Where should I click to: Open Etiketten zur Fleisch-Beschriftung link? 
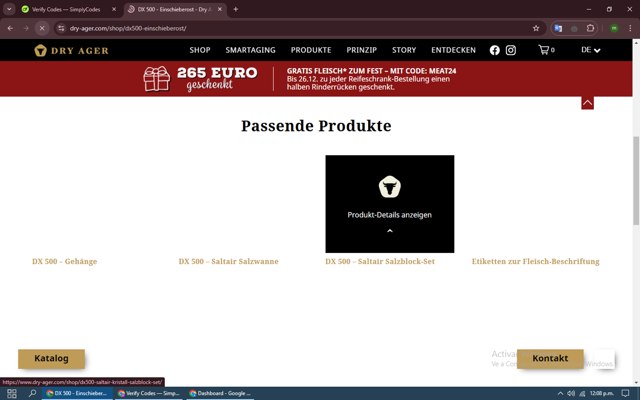pos(536,261)
